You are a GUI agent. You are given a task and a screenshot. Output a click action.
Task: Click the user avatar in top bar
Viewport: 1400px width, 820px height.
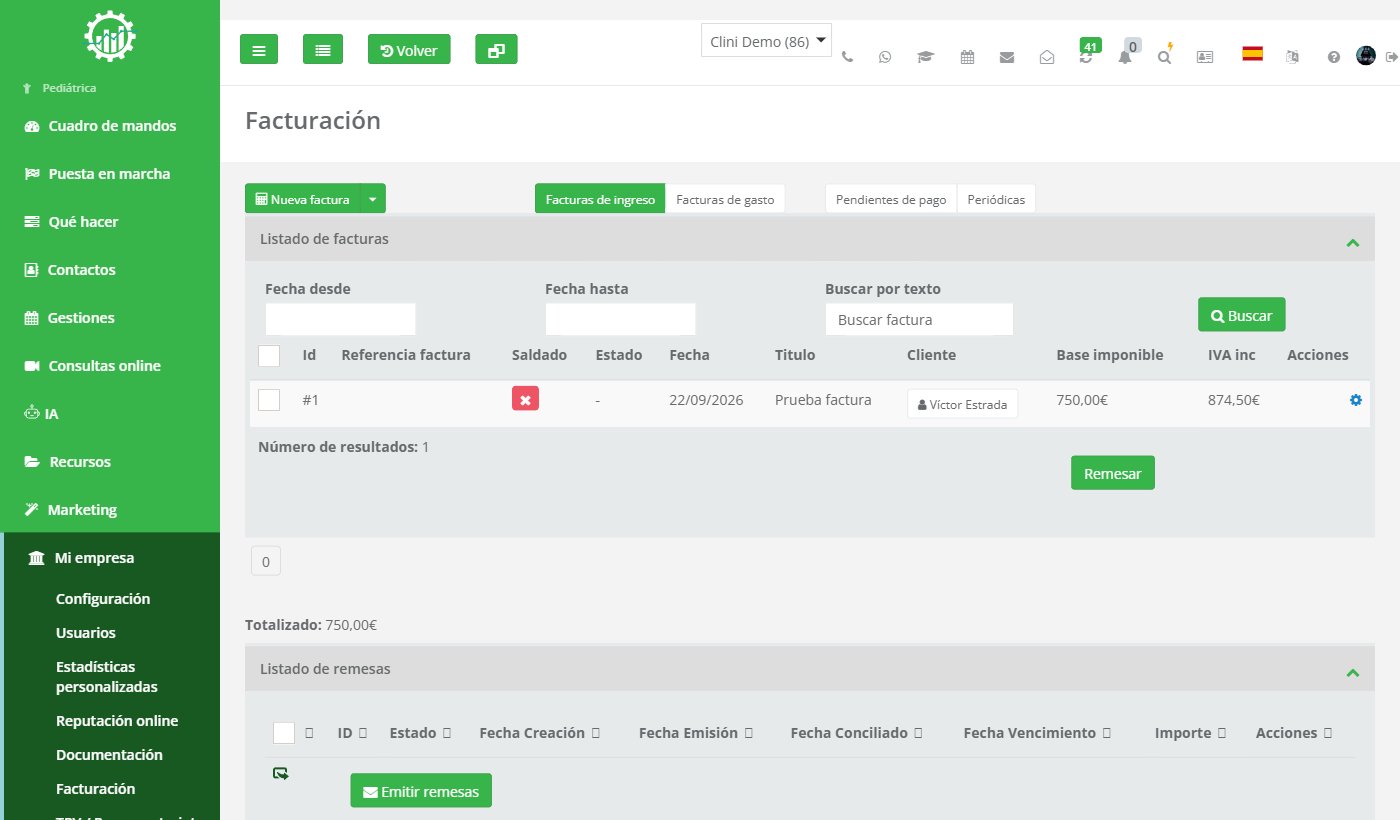tap(1366, 56)
